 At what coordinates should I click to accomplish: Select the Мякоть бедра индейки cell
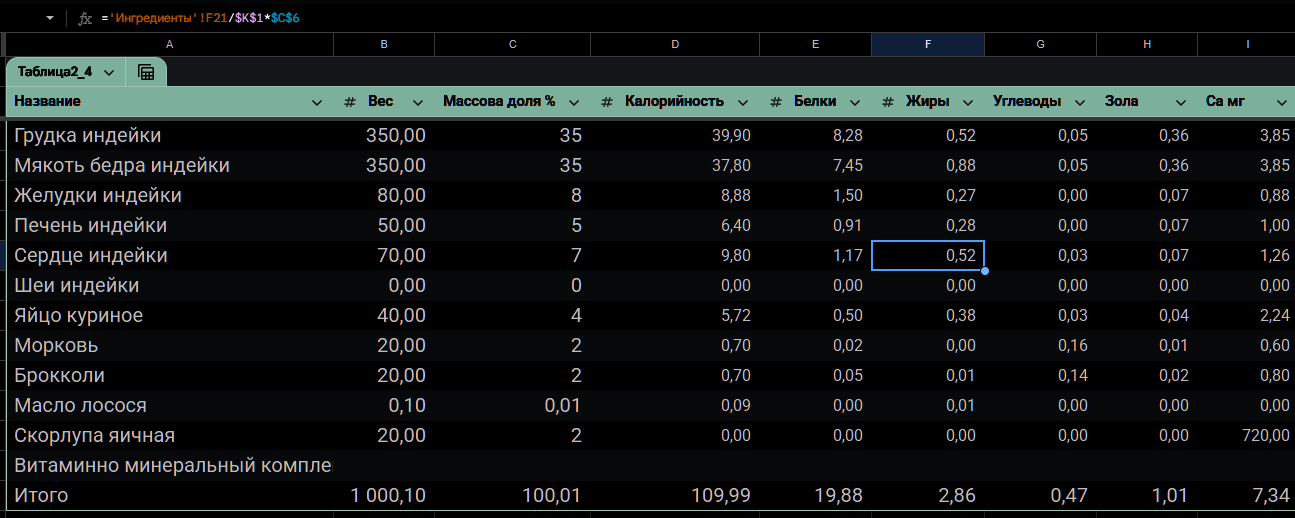169,165
